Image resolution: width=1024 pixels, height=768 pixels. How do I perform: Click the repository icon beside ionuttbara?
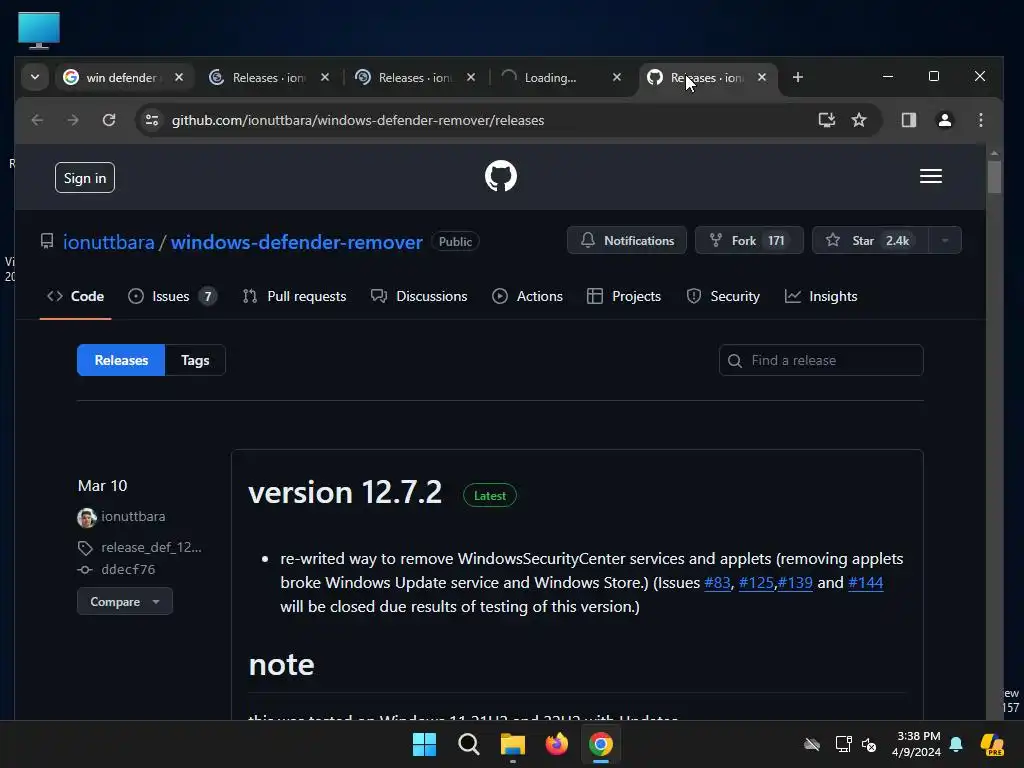[47, 241]
